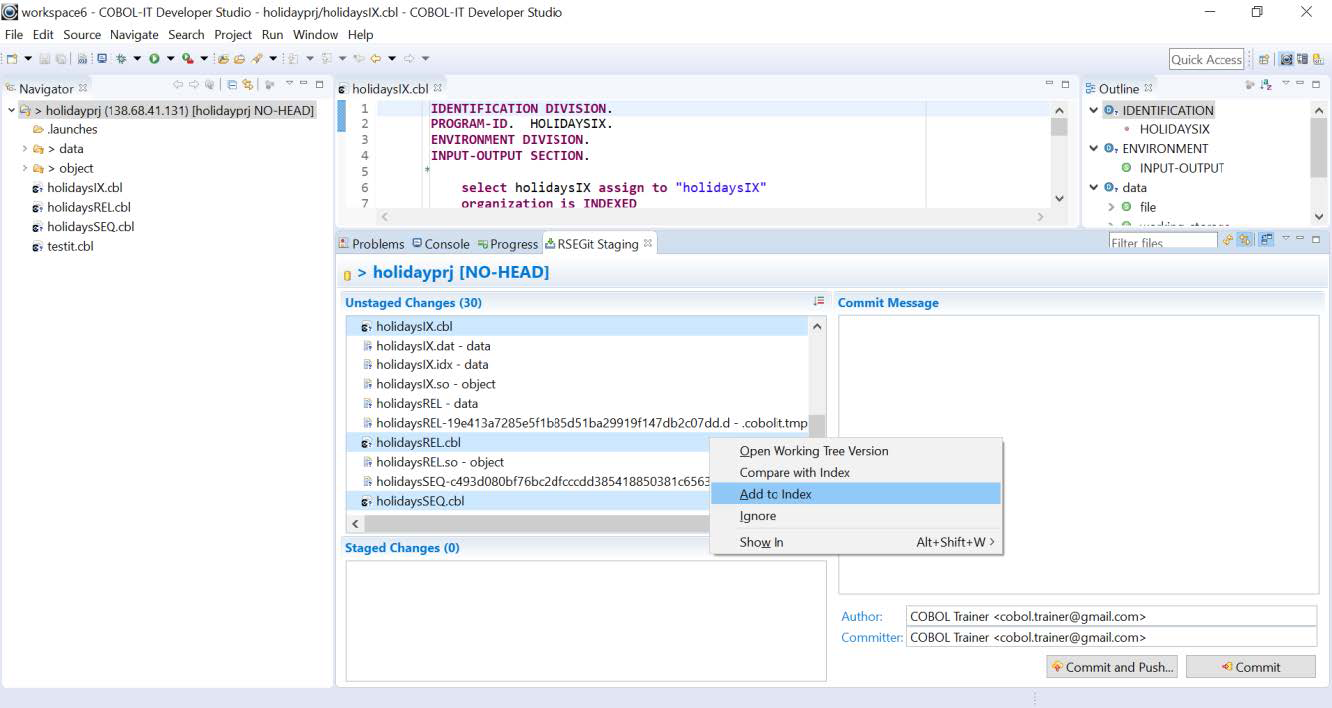This screenshot has width=1332, height=708.
Task: Switch to the Console tab
Action: click(440, 244)
